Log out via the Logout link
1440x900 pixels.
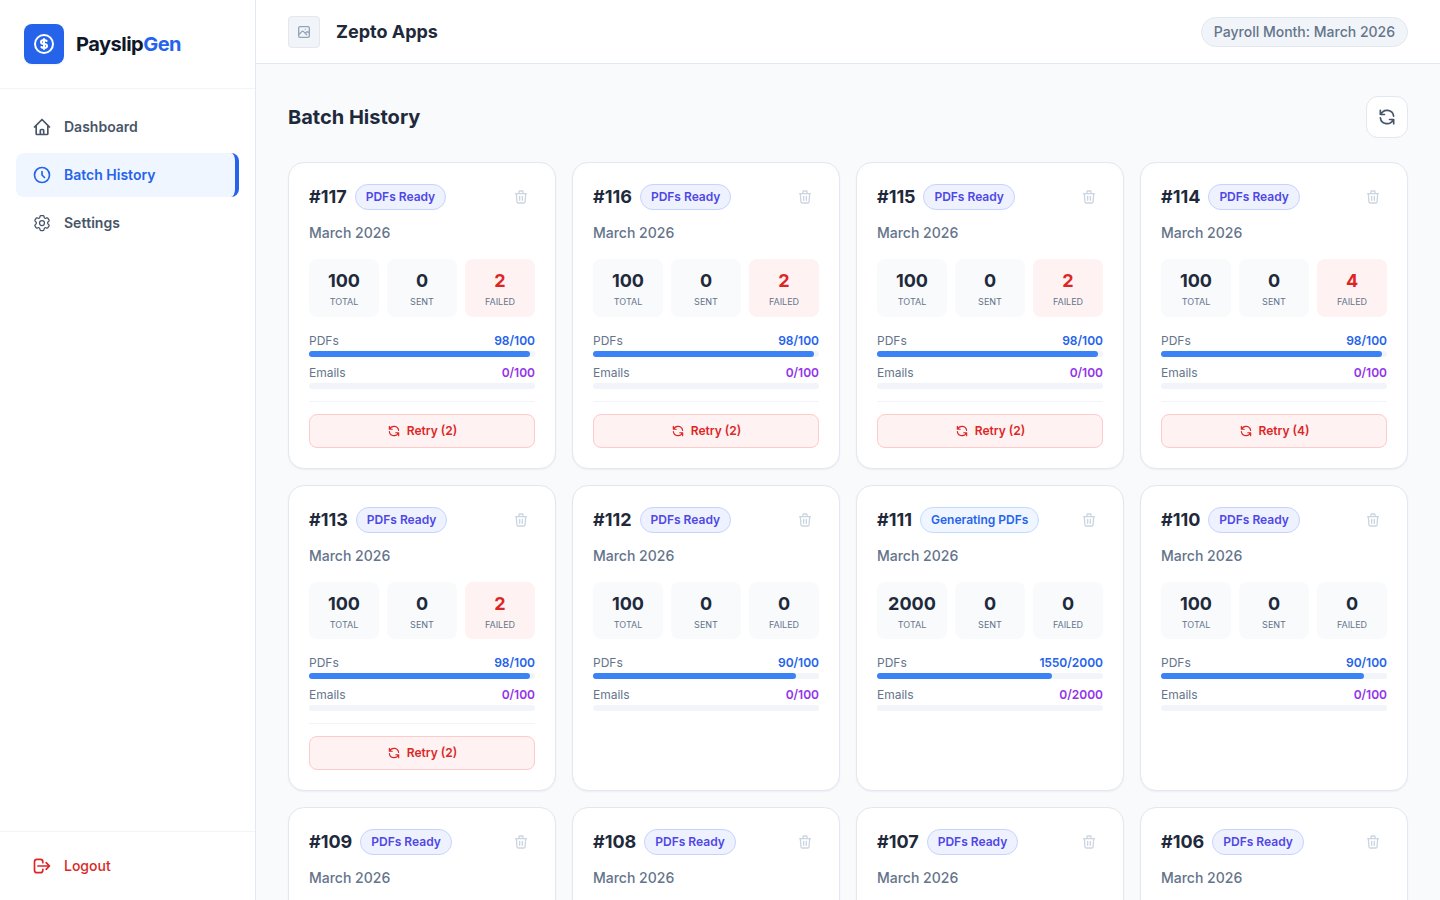[x=127, y=866]
